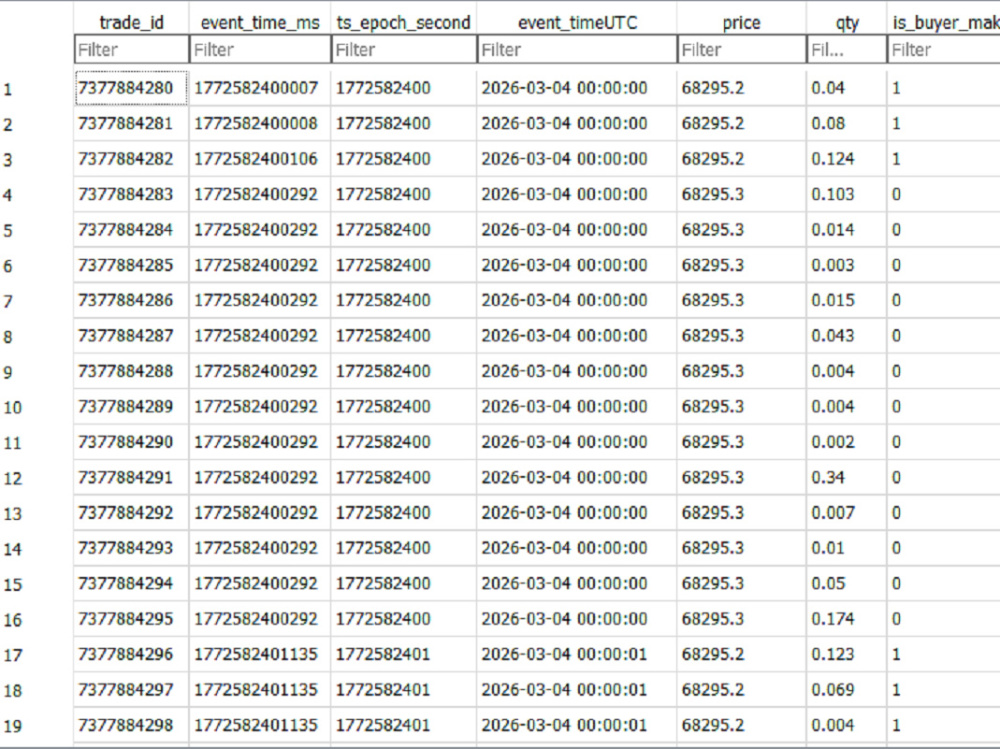Select qty cell 0.01
This screenshot has height=749, width=1000.
(847, 548)
